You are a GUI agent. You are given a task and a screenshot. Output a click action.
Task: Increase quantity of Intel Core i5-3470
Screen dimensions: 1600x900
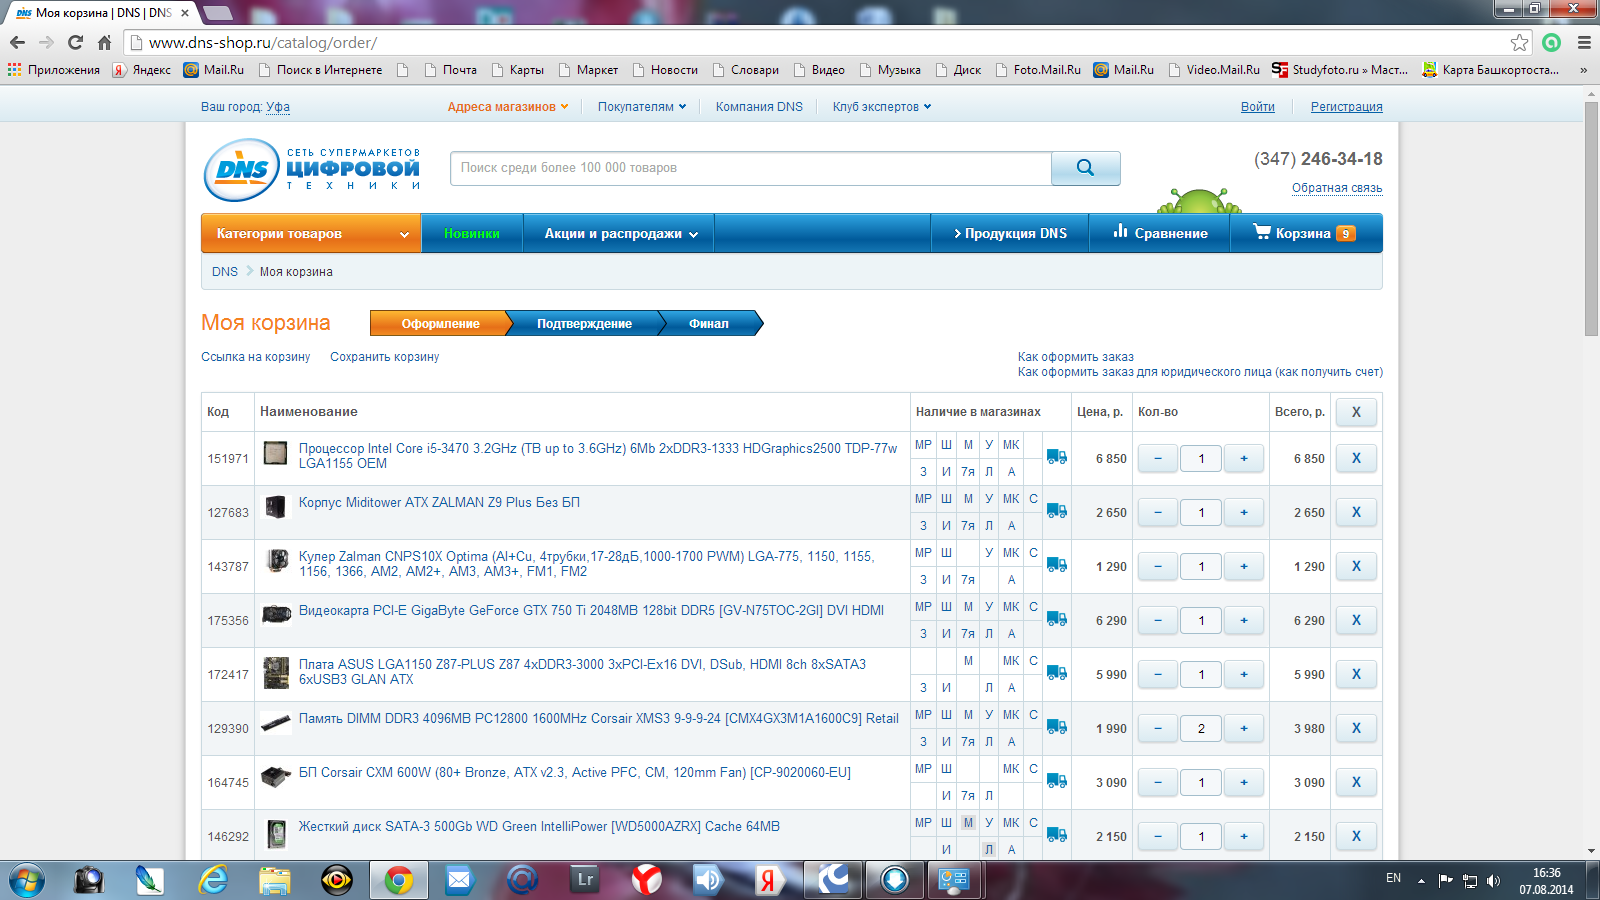1244,458
